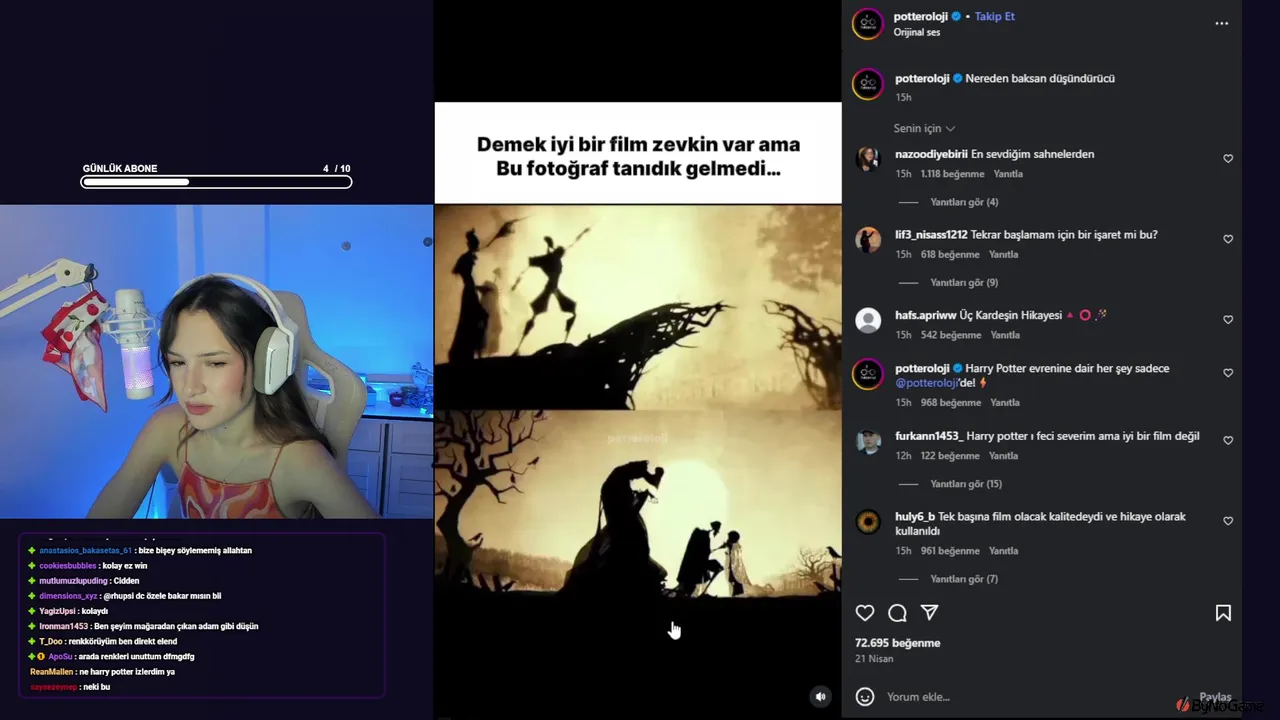Screen dimensions: 1280x720
Task: Reply to furkann1453_ with Yanıtla
Action: (1003, 456)
